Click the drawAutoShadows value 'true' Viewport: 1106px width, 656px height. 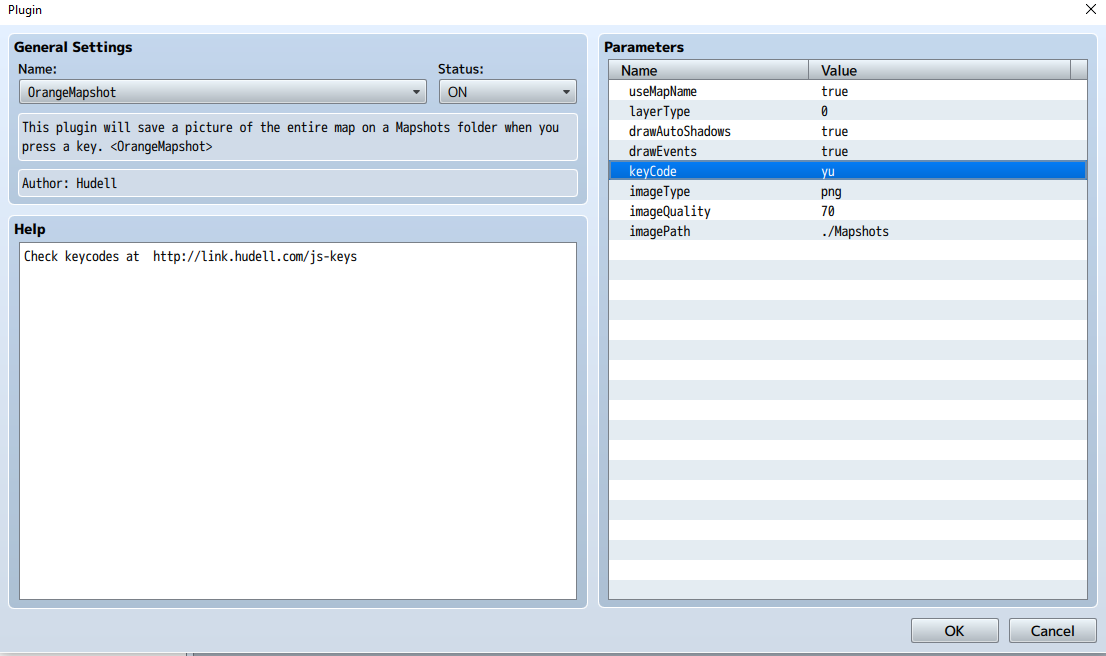coord(834,131)
